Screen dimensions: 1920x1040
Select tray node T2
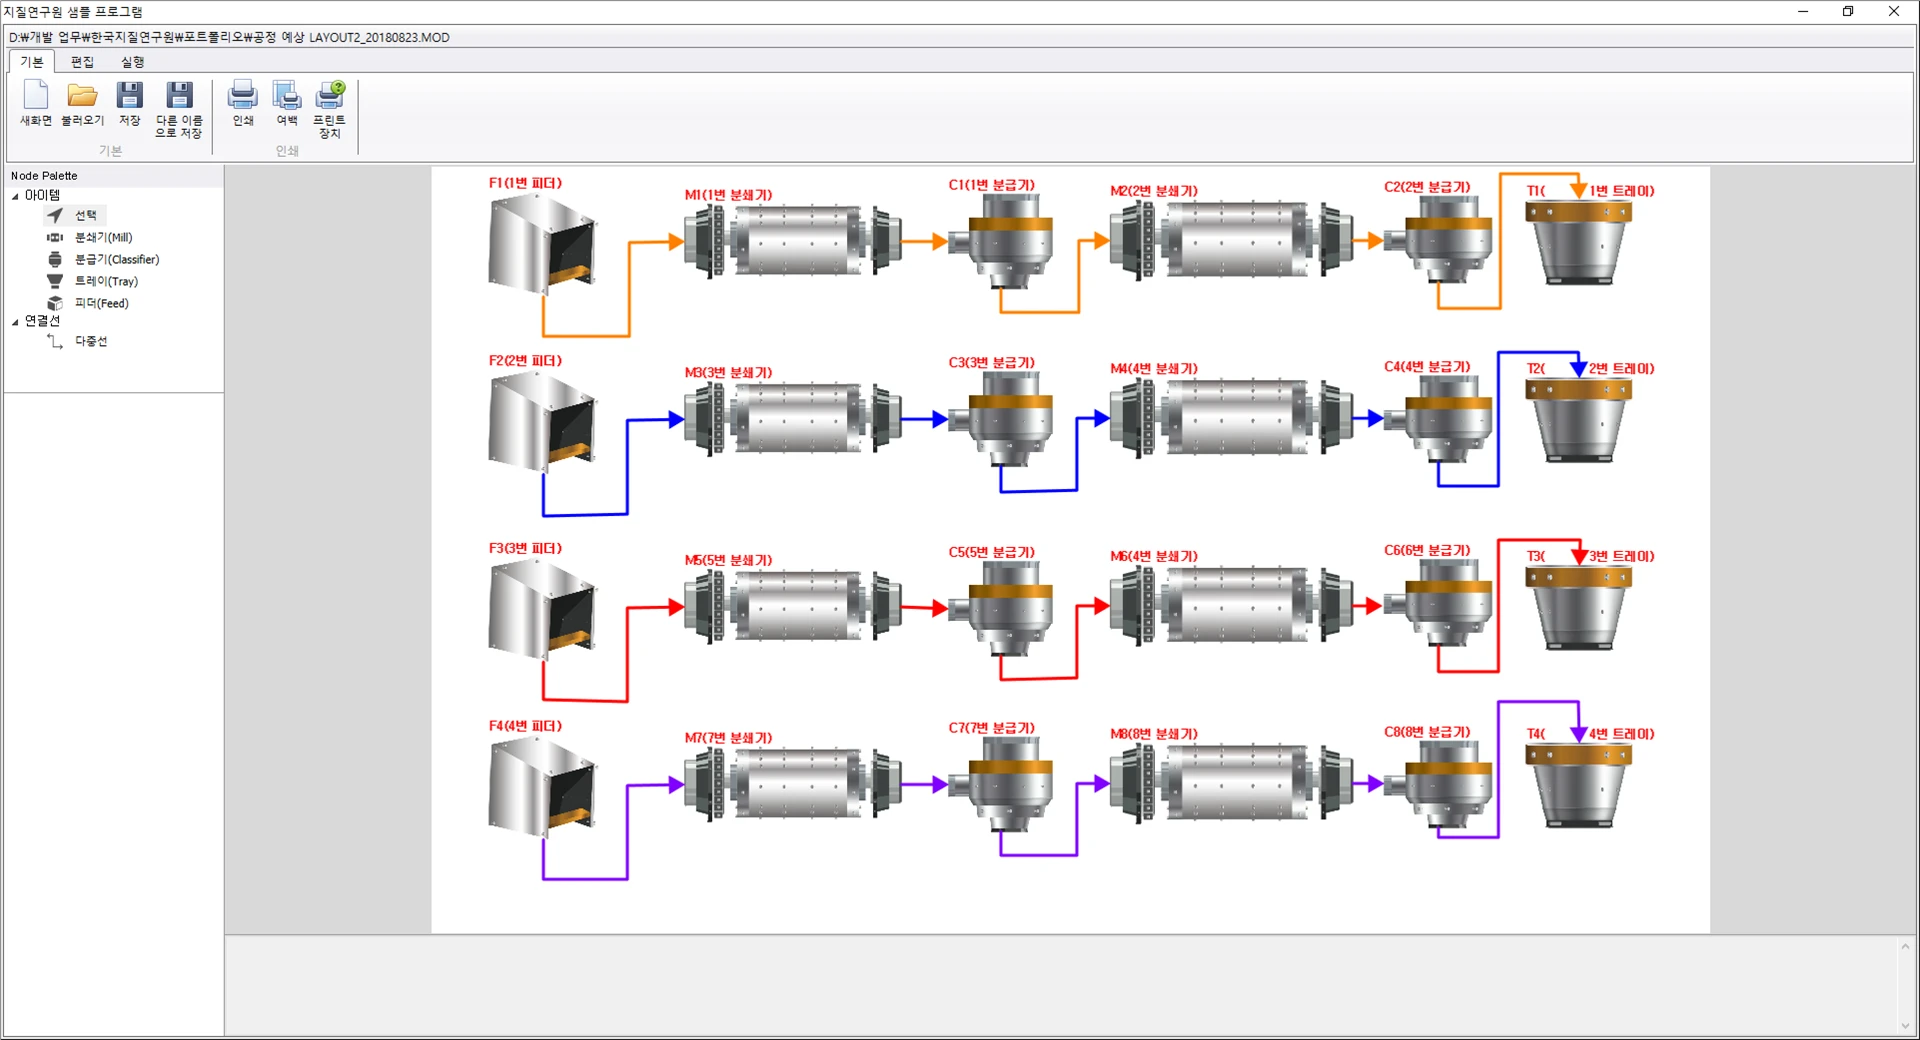click(1579, 421)
